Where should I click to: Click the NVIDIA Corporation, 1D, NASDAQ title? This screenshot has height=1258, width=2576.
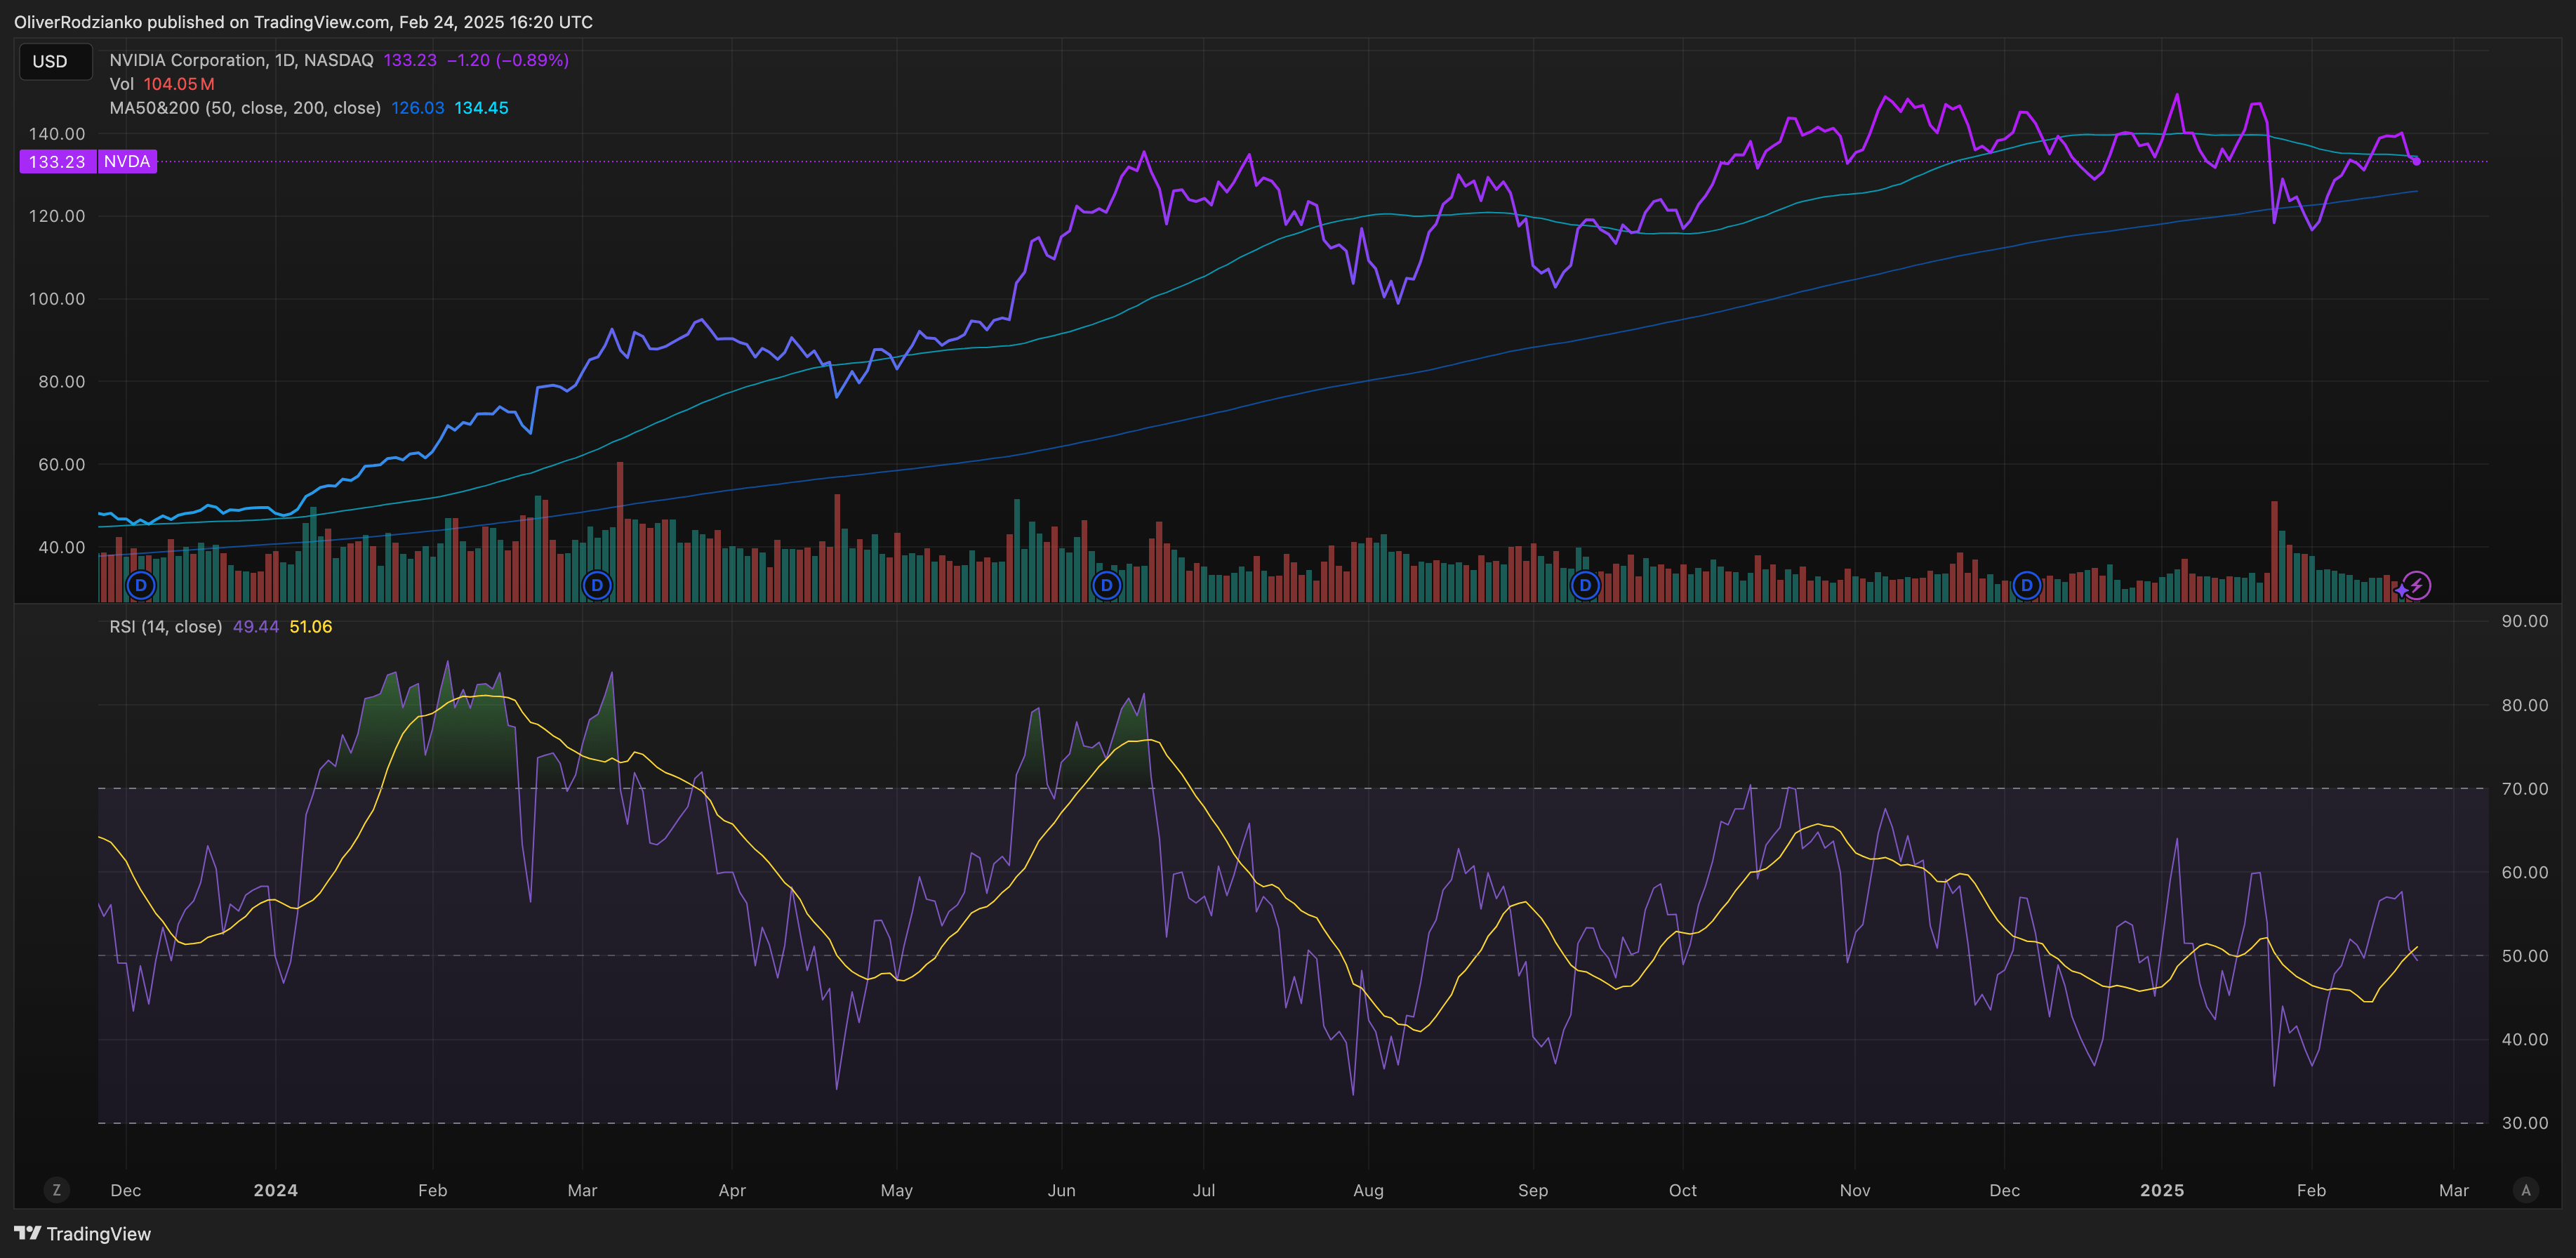tap(241, 60)
